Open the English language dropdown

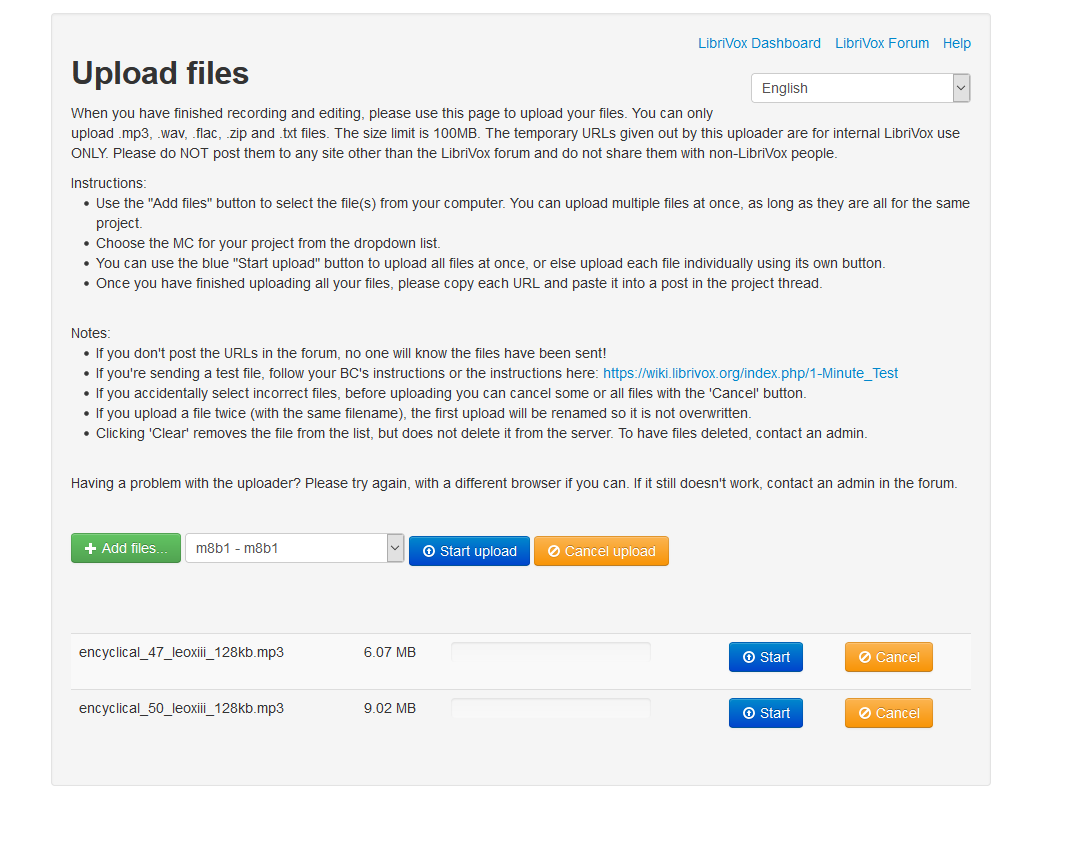click(860, 88)
